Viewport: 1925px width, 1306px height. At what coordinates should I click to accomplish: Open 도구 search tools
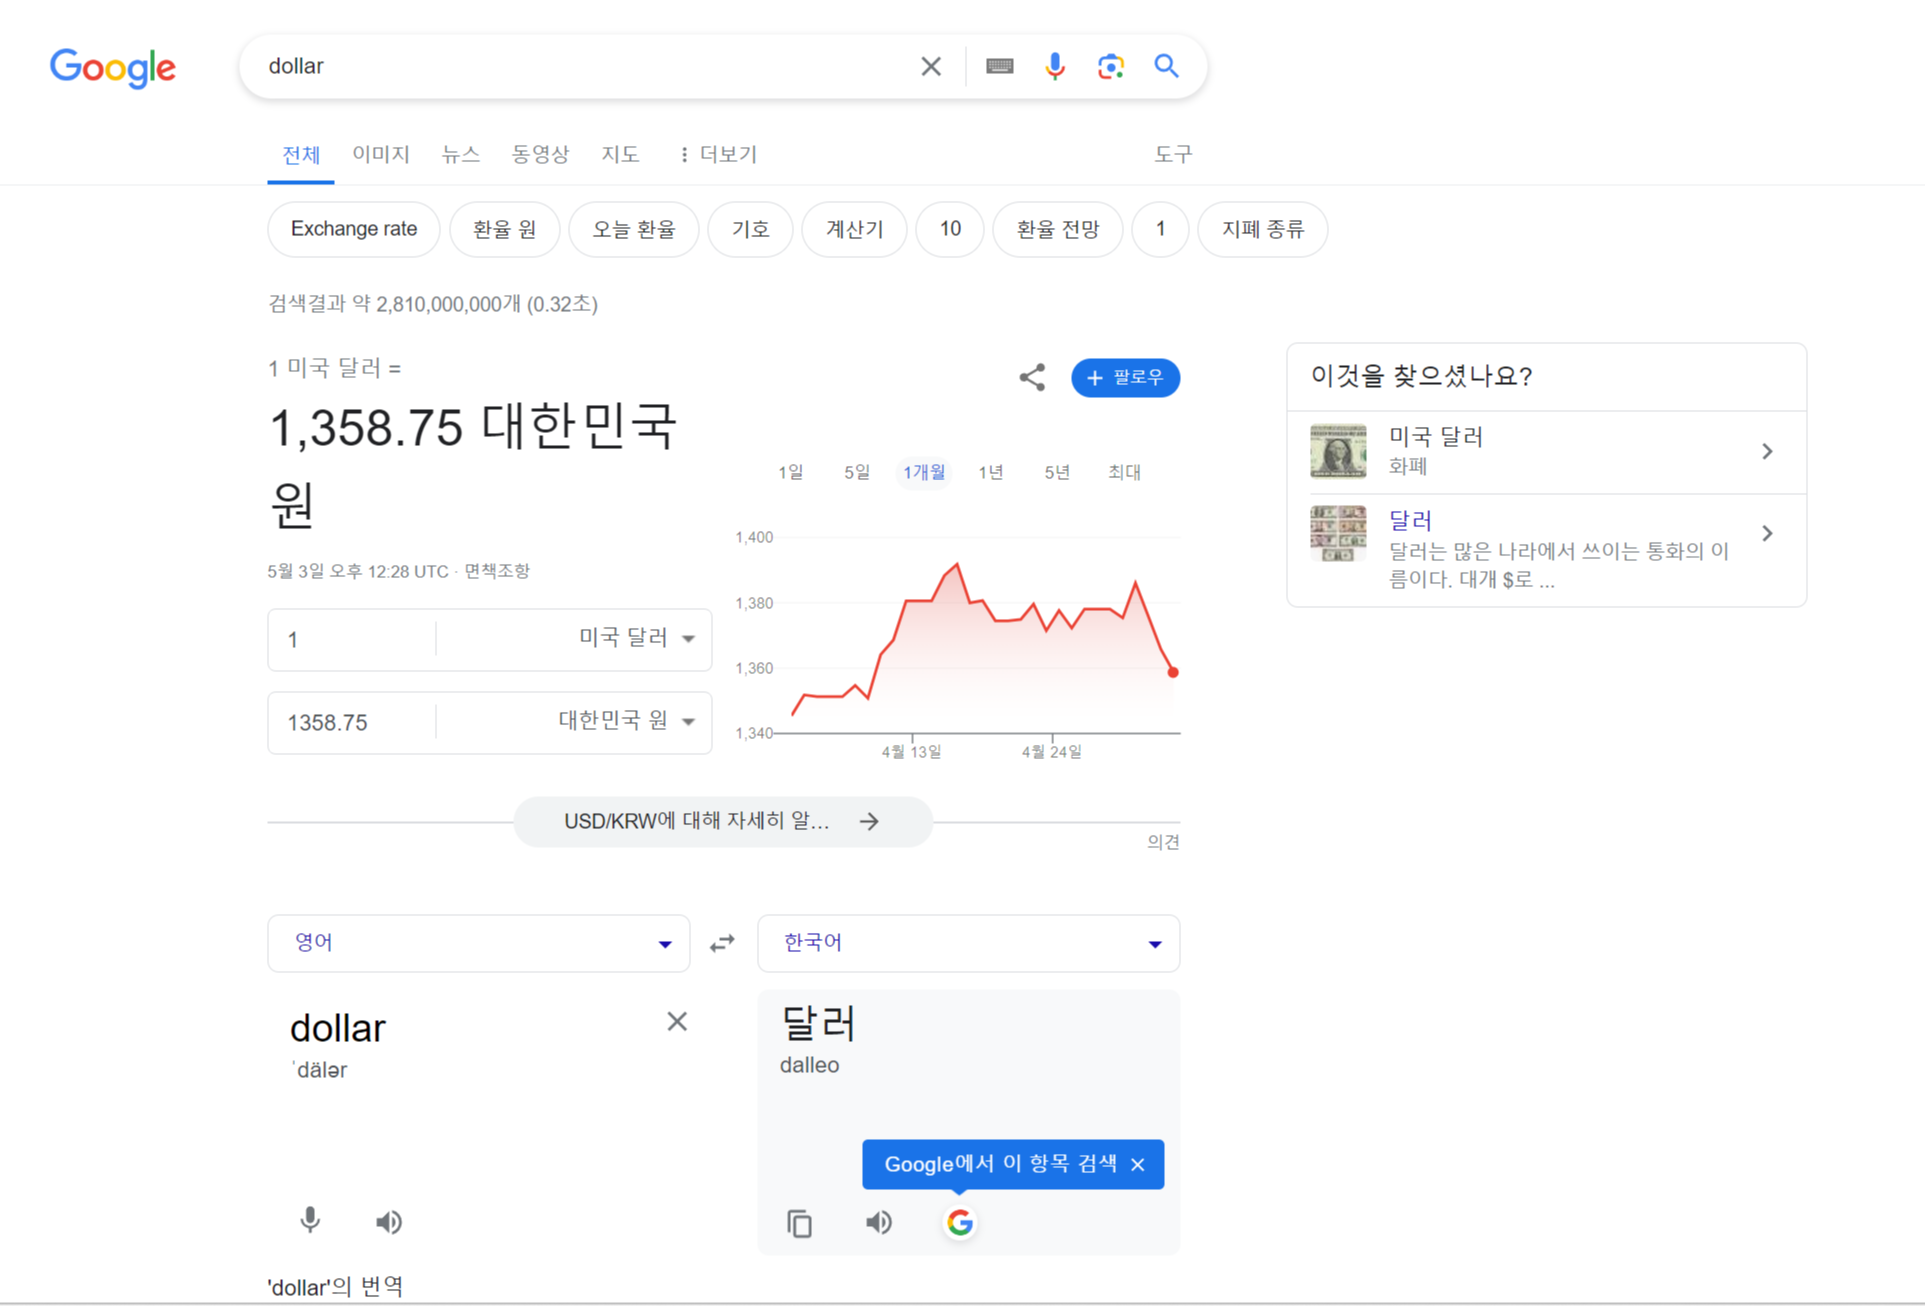[x=1173, y=154]
